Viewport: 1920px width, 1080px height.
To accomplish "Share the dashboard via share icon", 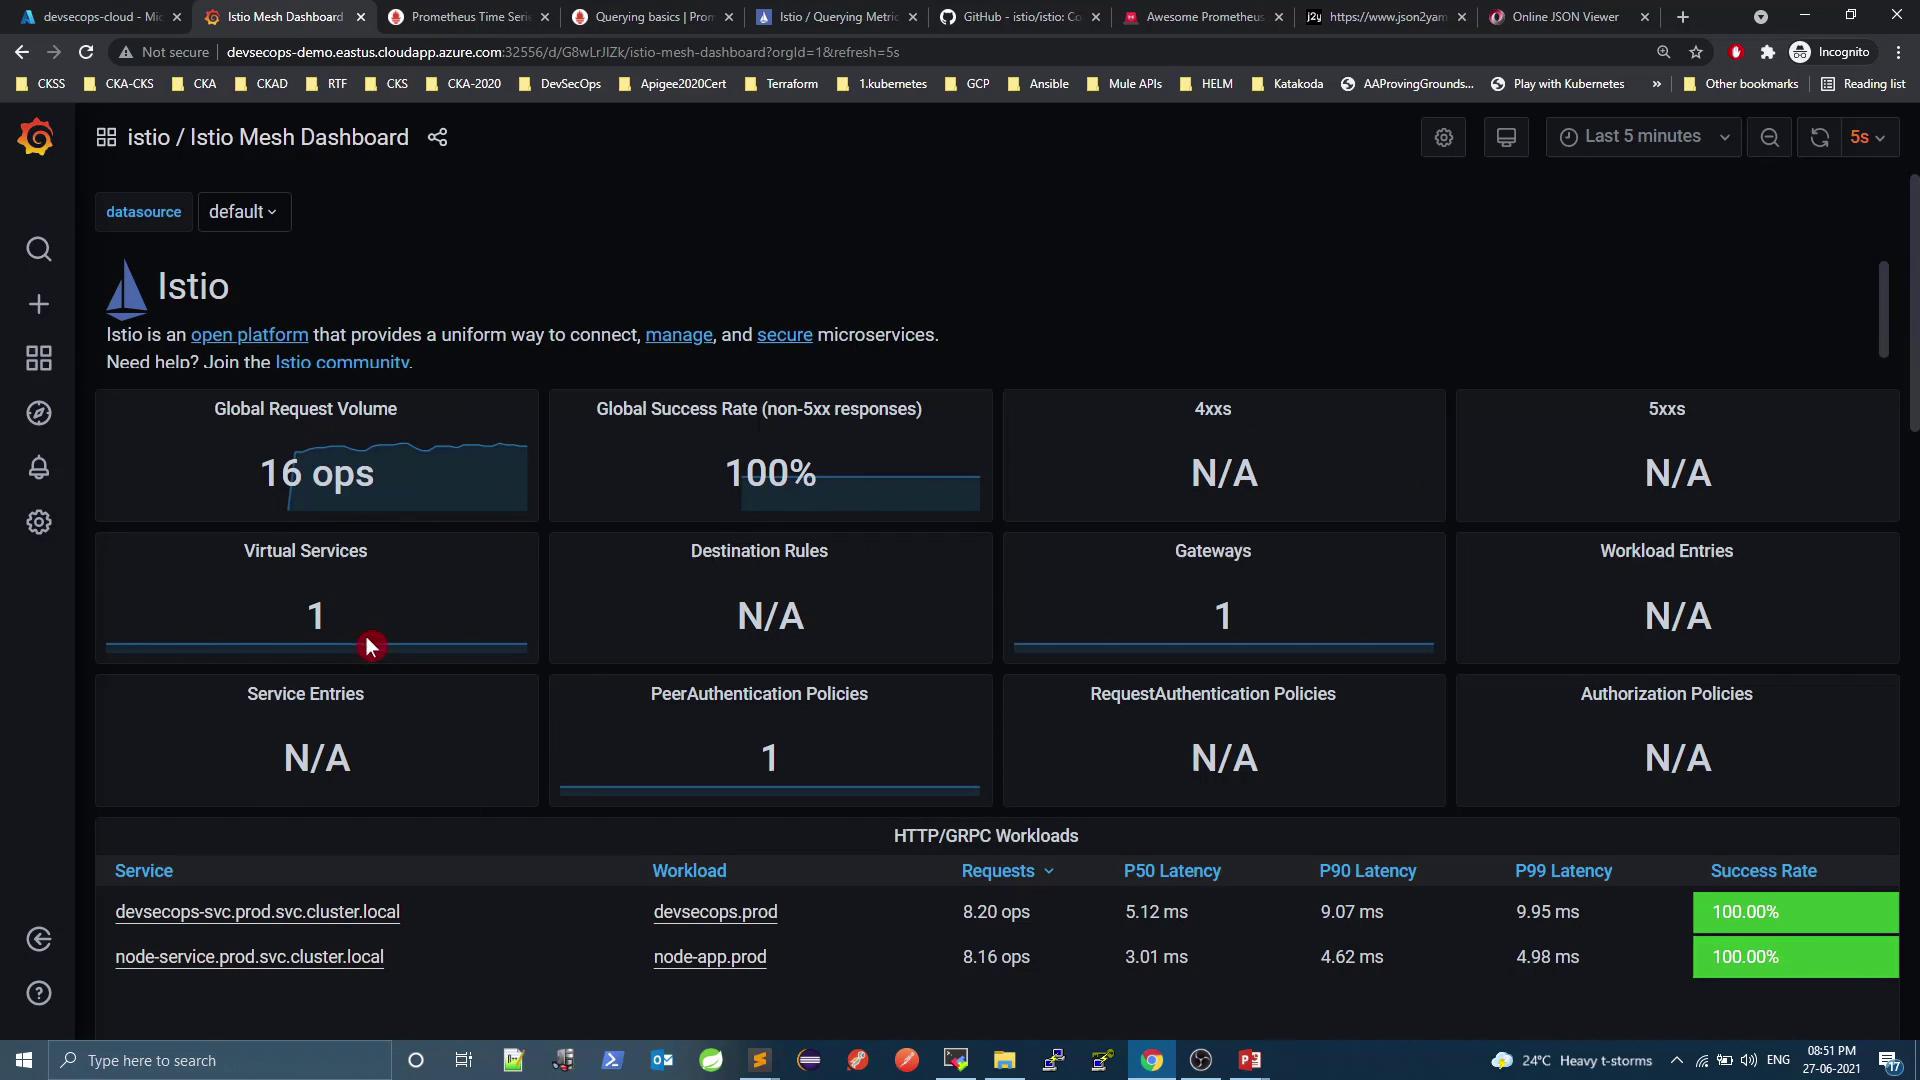I will [437, 137].
